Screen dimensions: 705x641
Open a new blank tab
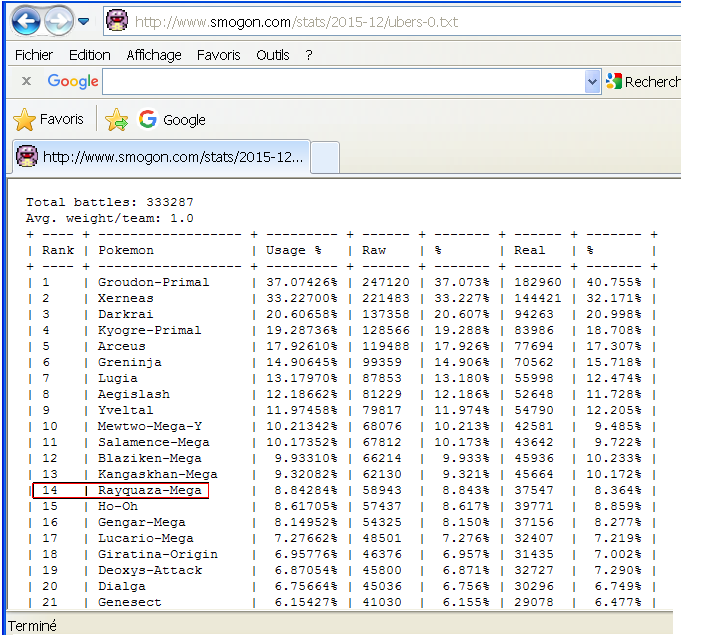pyautogui.click(x=327, y=157)
